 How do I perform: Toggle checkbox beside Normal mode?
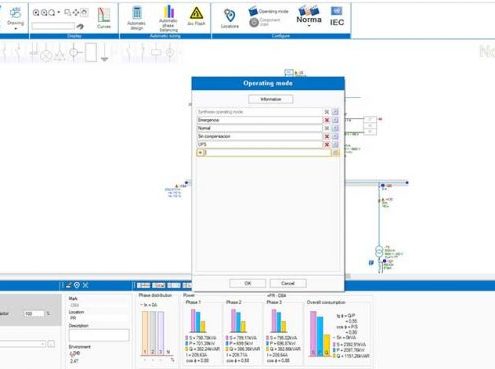click(335, 128)
